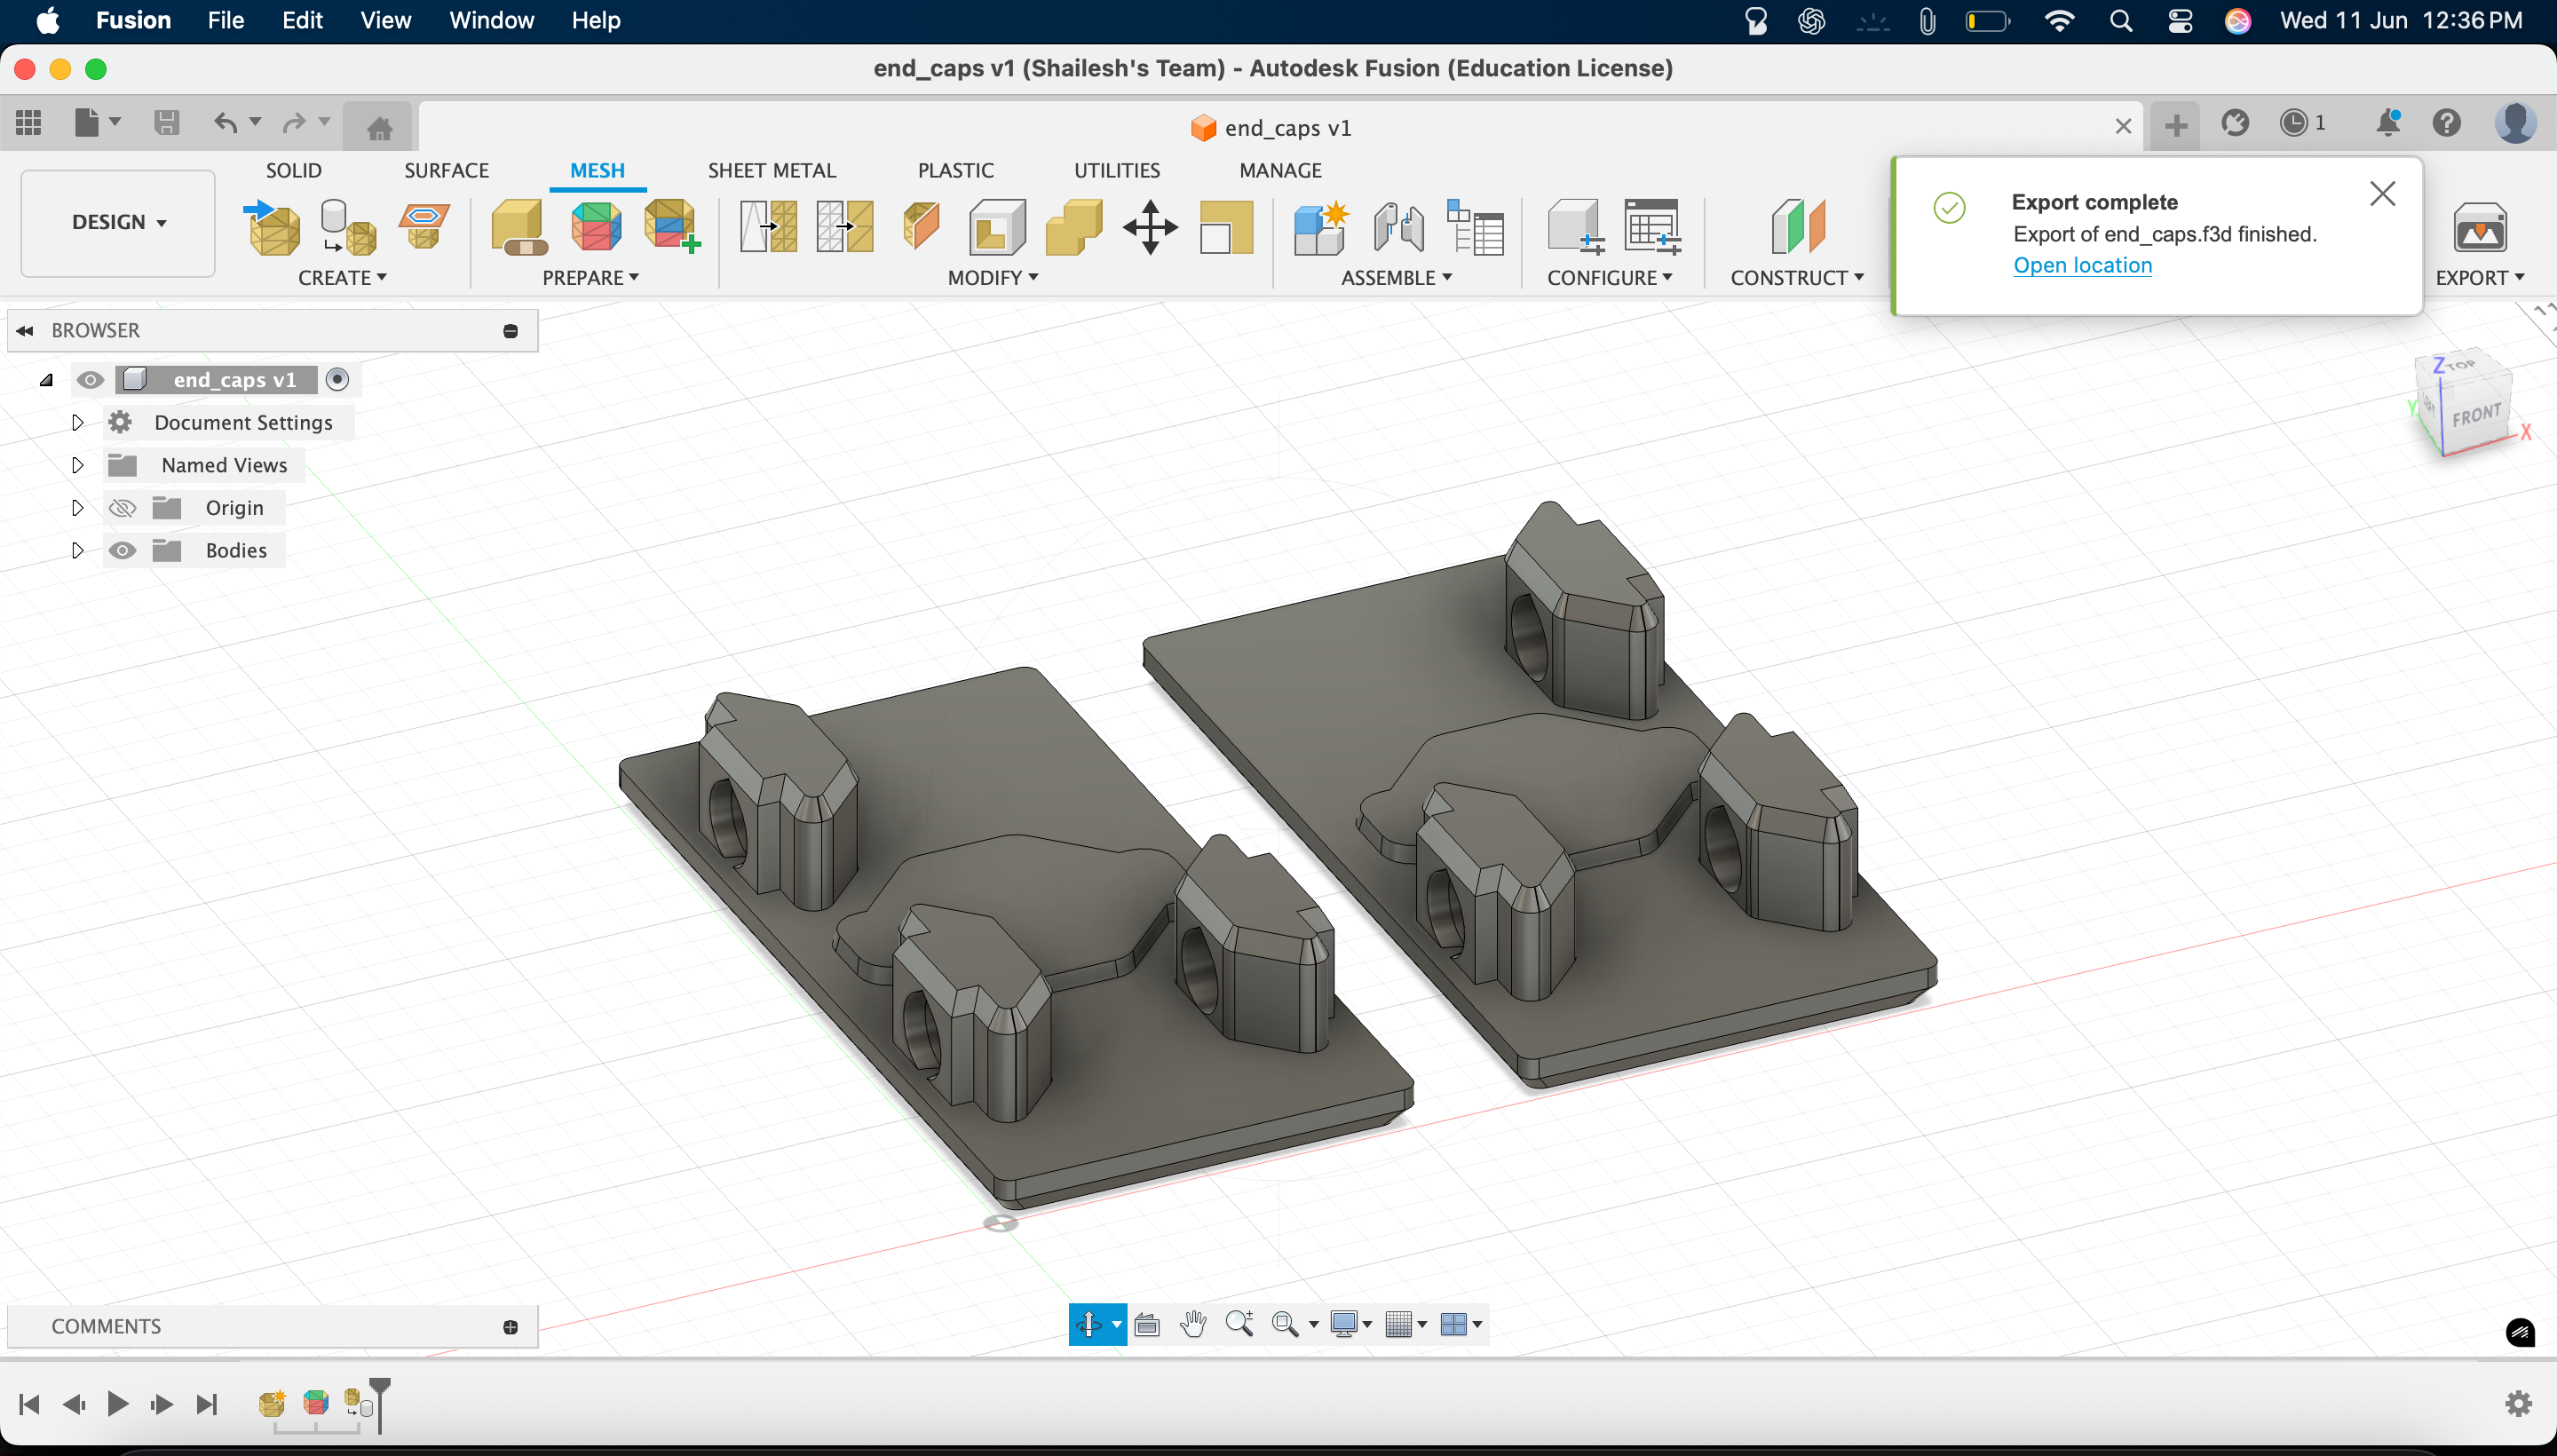
Task: Open the job status clock icon
Action: (x=2293, y=123)
